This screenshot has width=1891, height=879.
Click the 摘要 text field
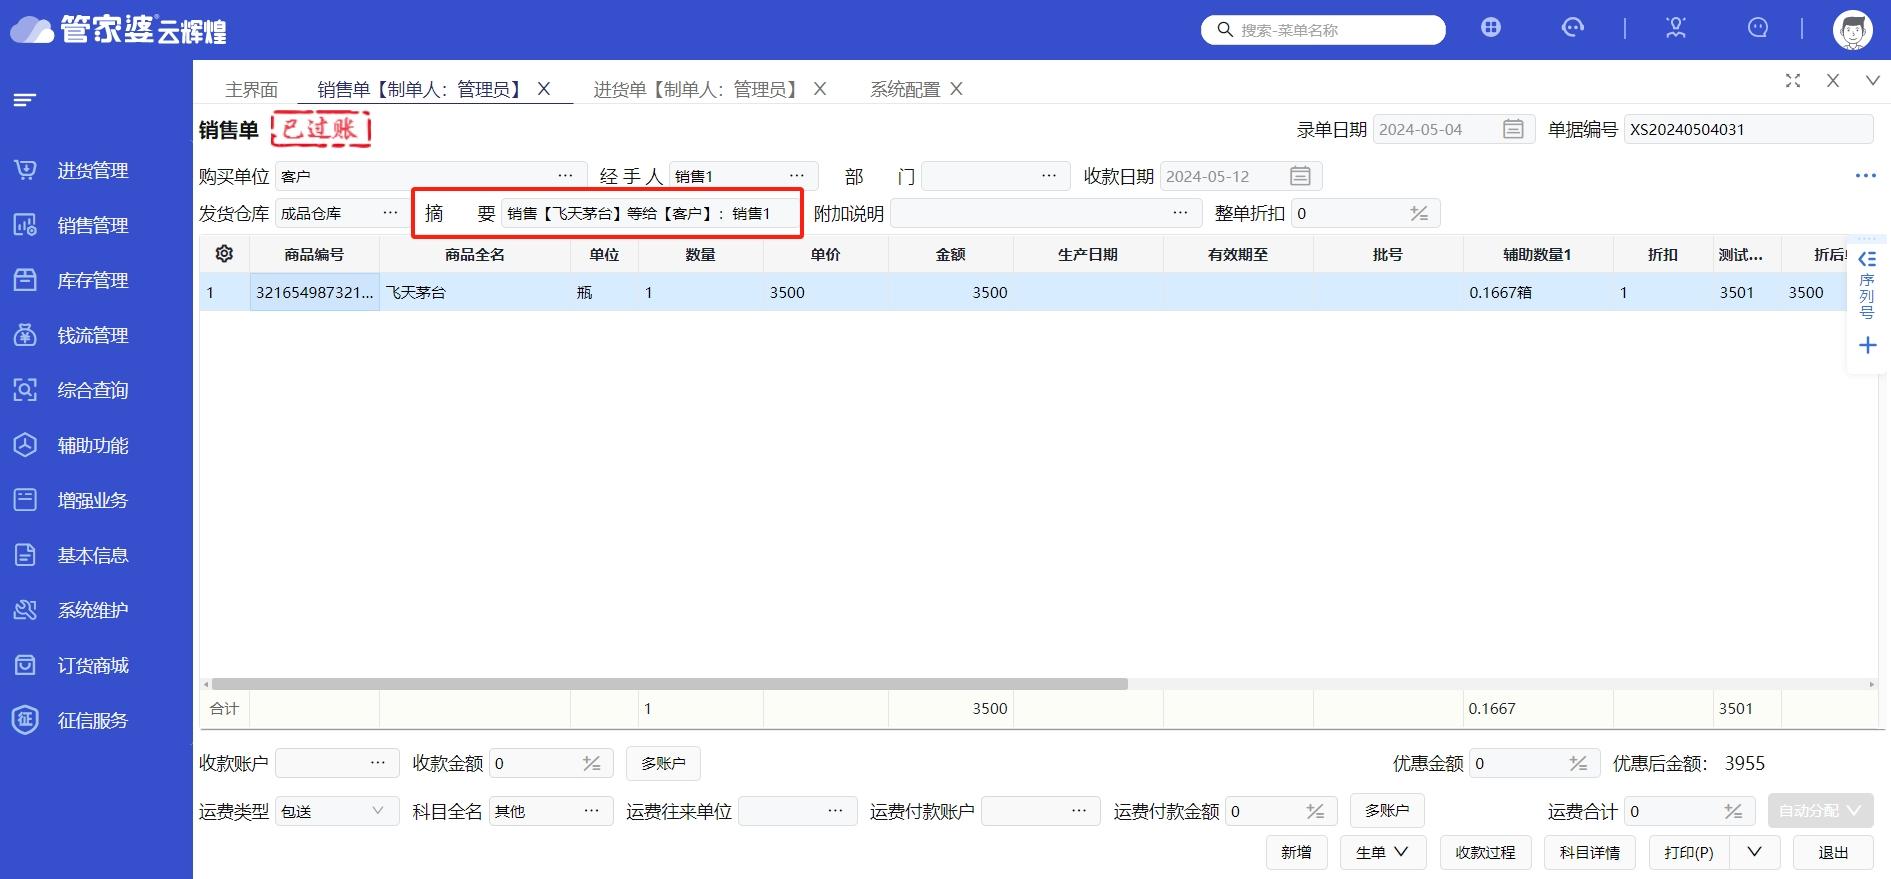(649, 213)
